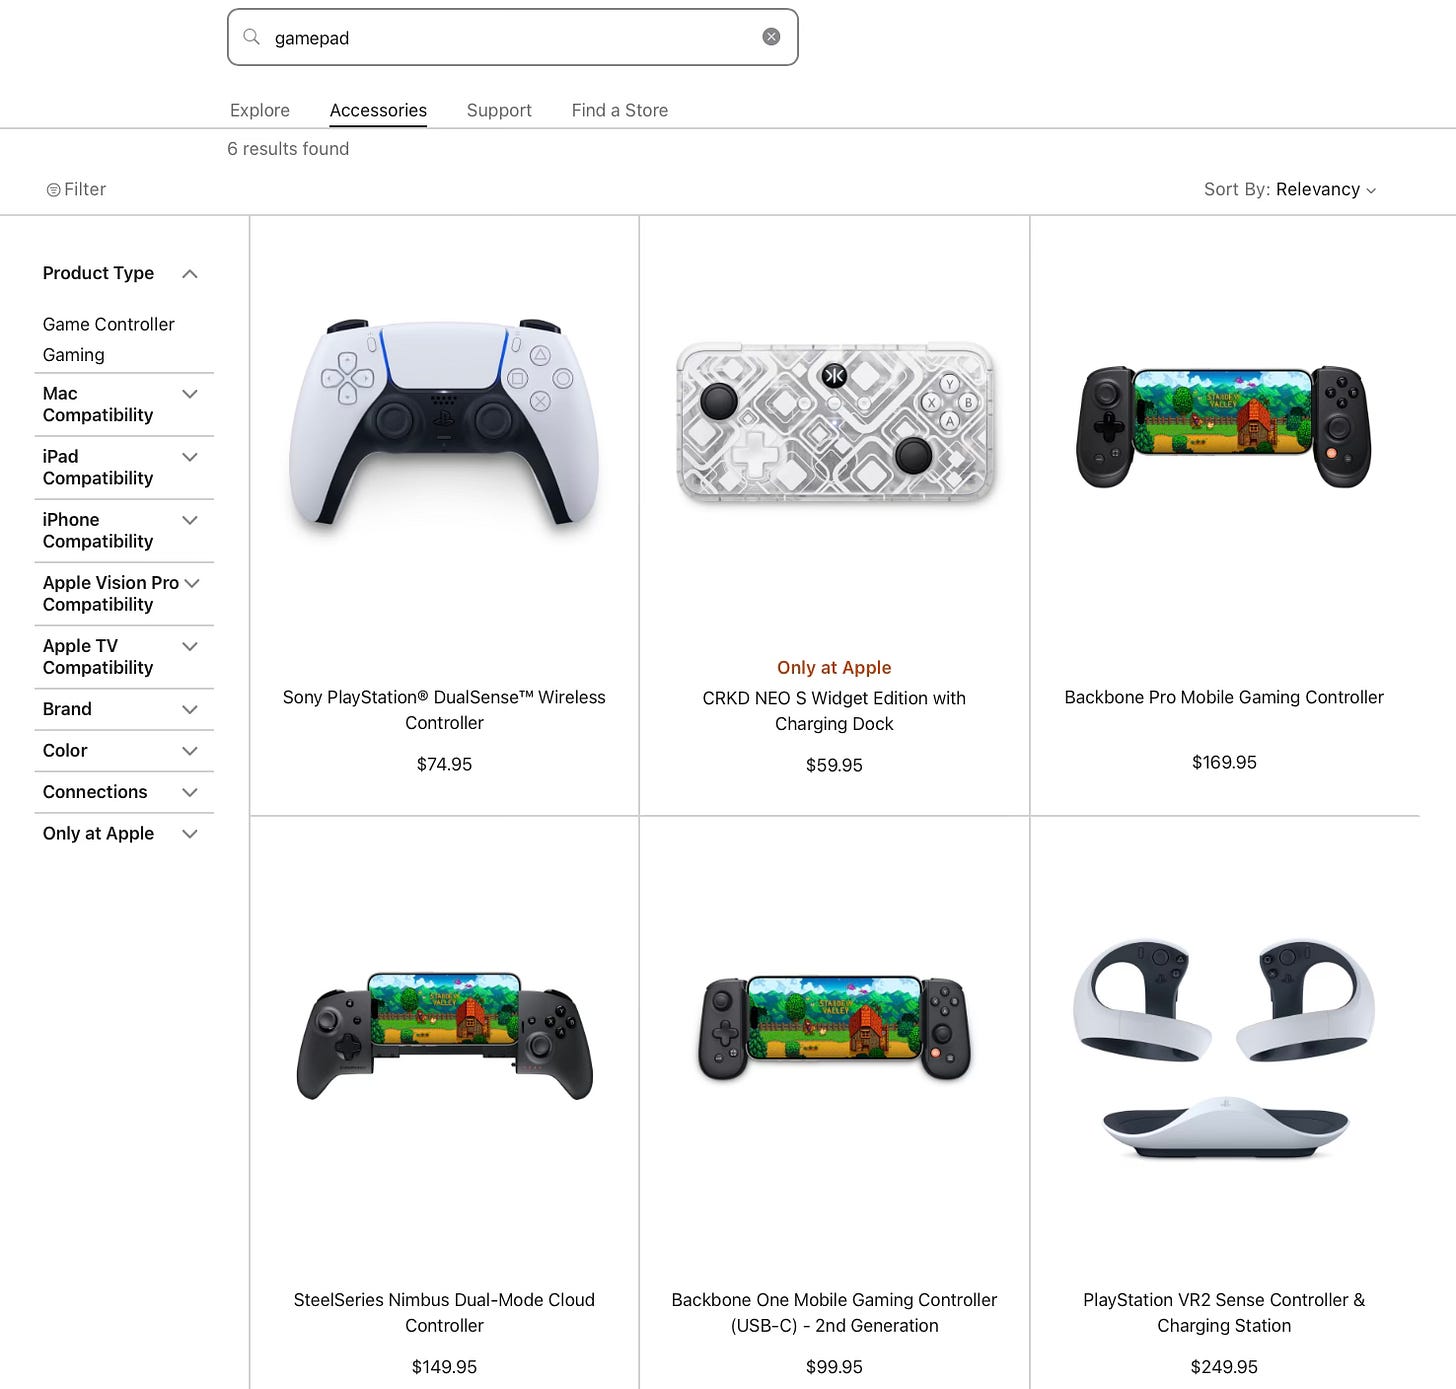Expand the Mac Compatibility filter
This screenshot has width=1456, height=1389.
[190, 394]
